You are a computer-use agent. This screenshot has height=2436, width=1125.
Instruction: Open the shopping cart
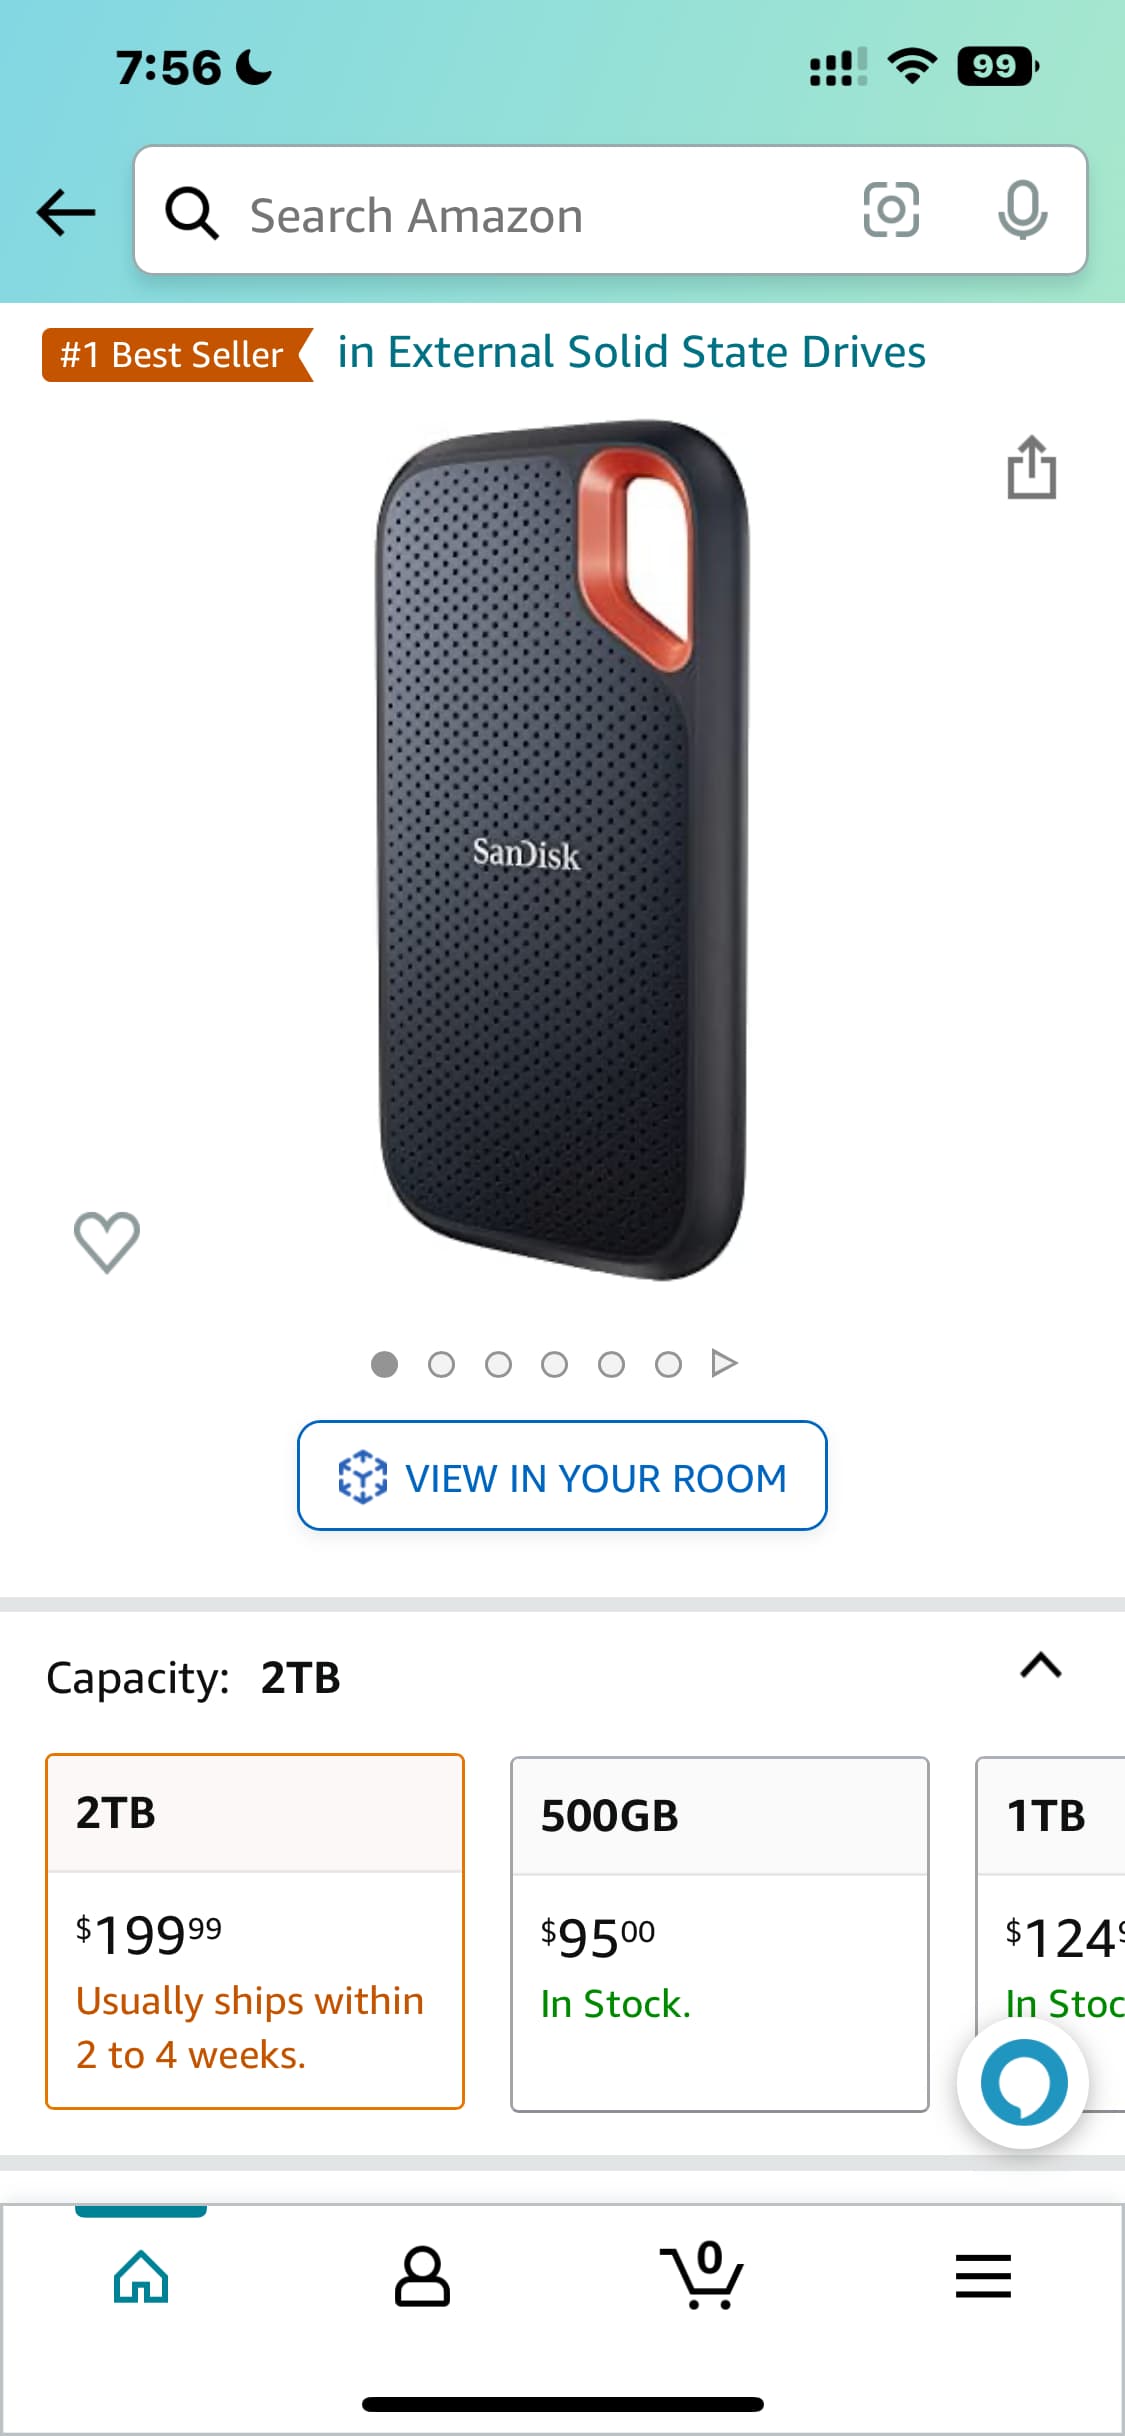pyautogui.click(x=702, y=2276)
